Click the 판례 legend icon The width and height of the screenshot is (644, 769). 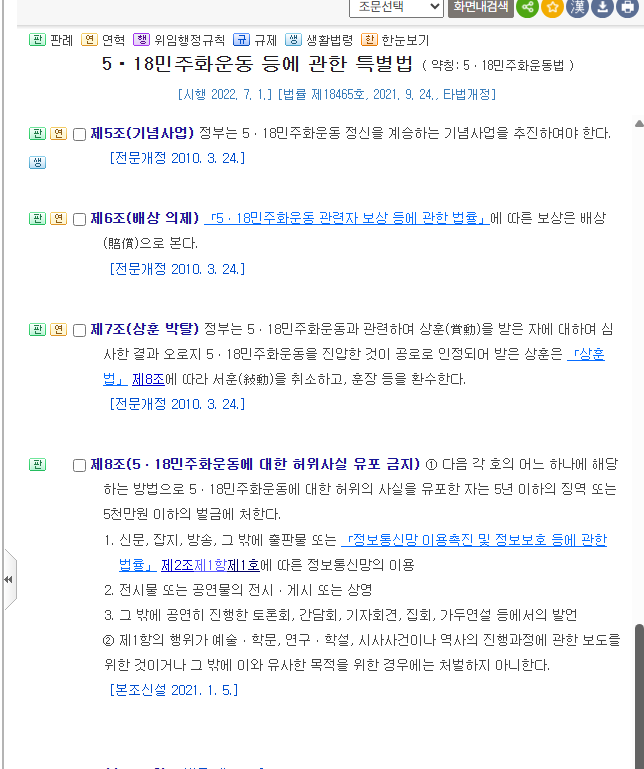pyautogui.click(x=37, y=40)
